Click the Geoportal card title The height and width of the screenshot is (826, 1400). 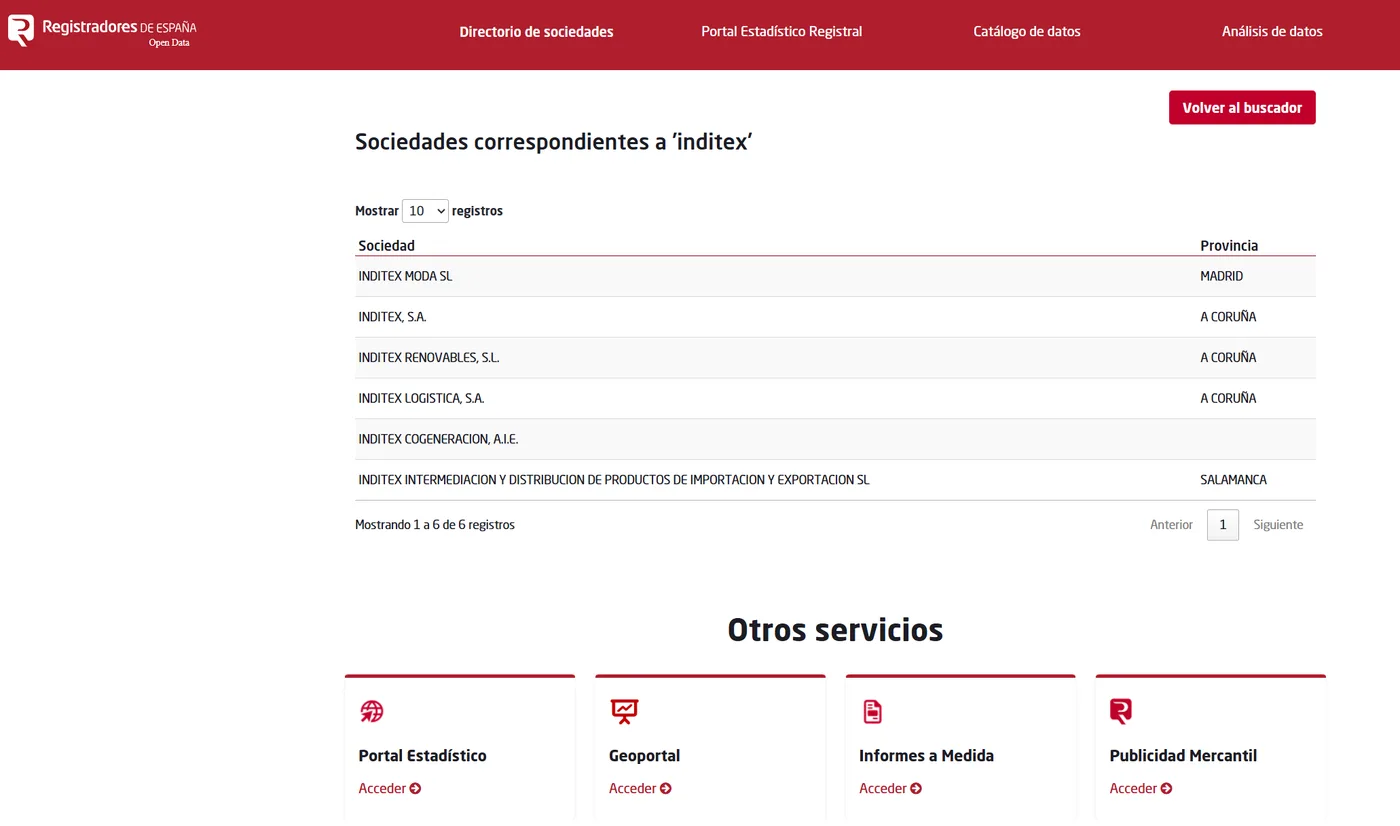coord(644,756)
